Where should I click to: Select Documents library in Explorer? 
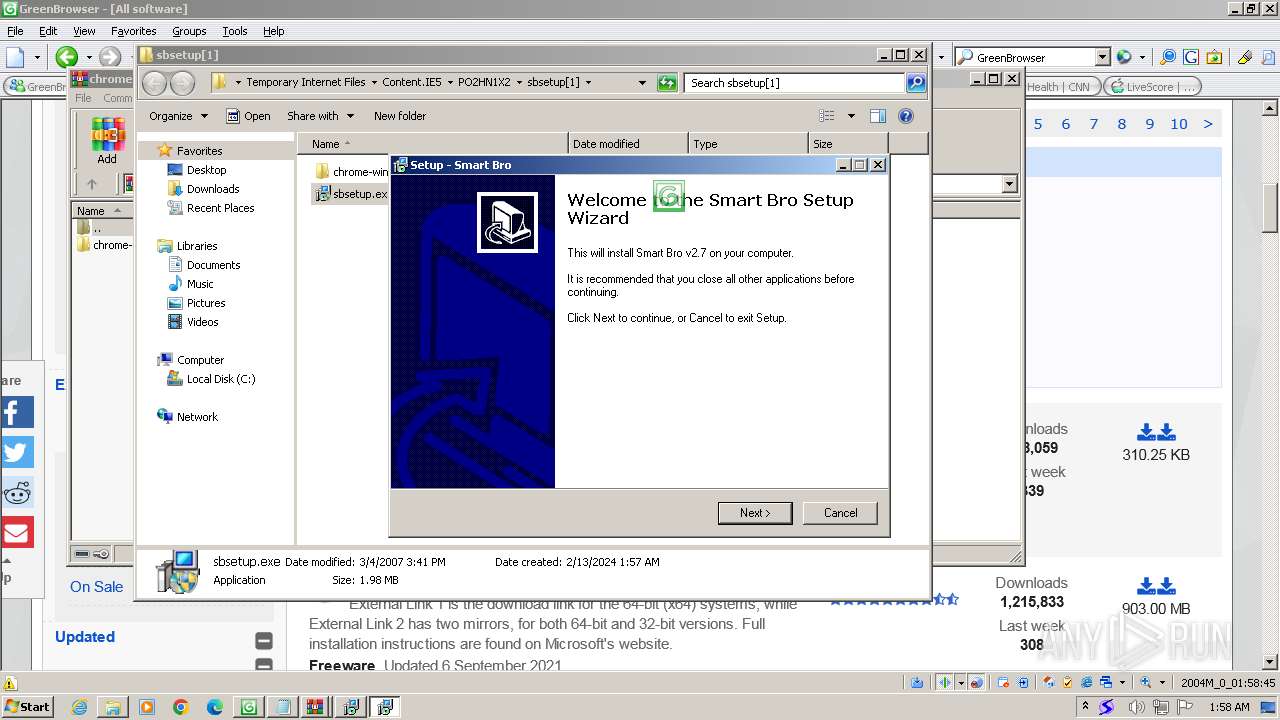[213, 265]
